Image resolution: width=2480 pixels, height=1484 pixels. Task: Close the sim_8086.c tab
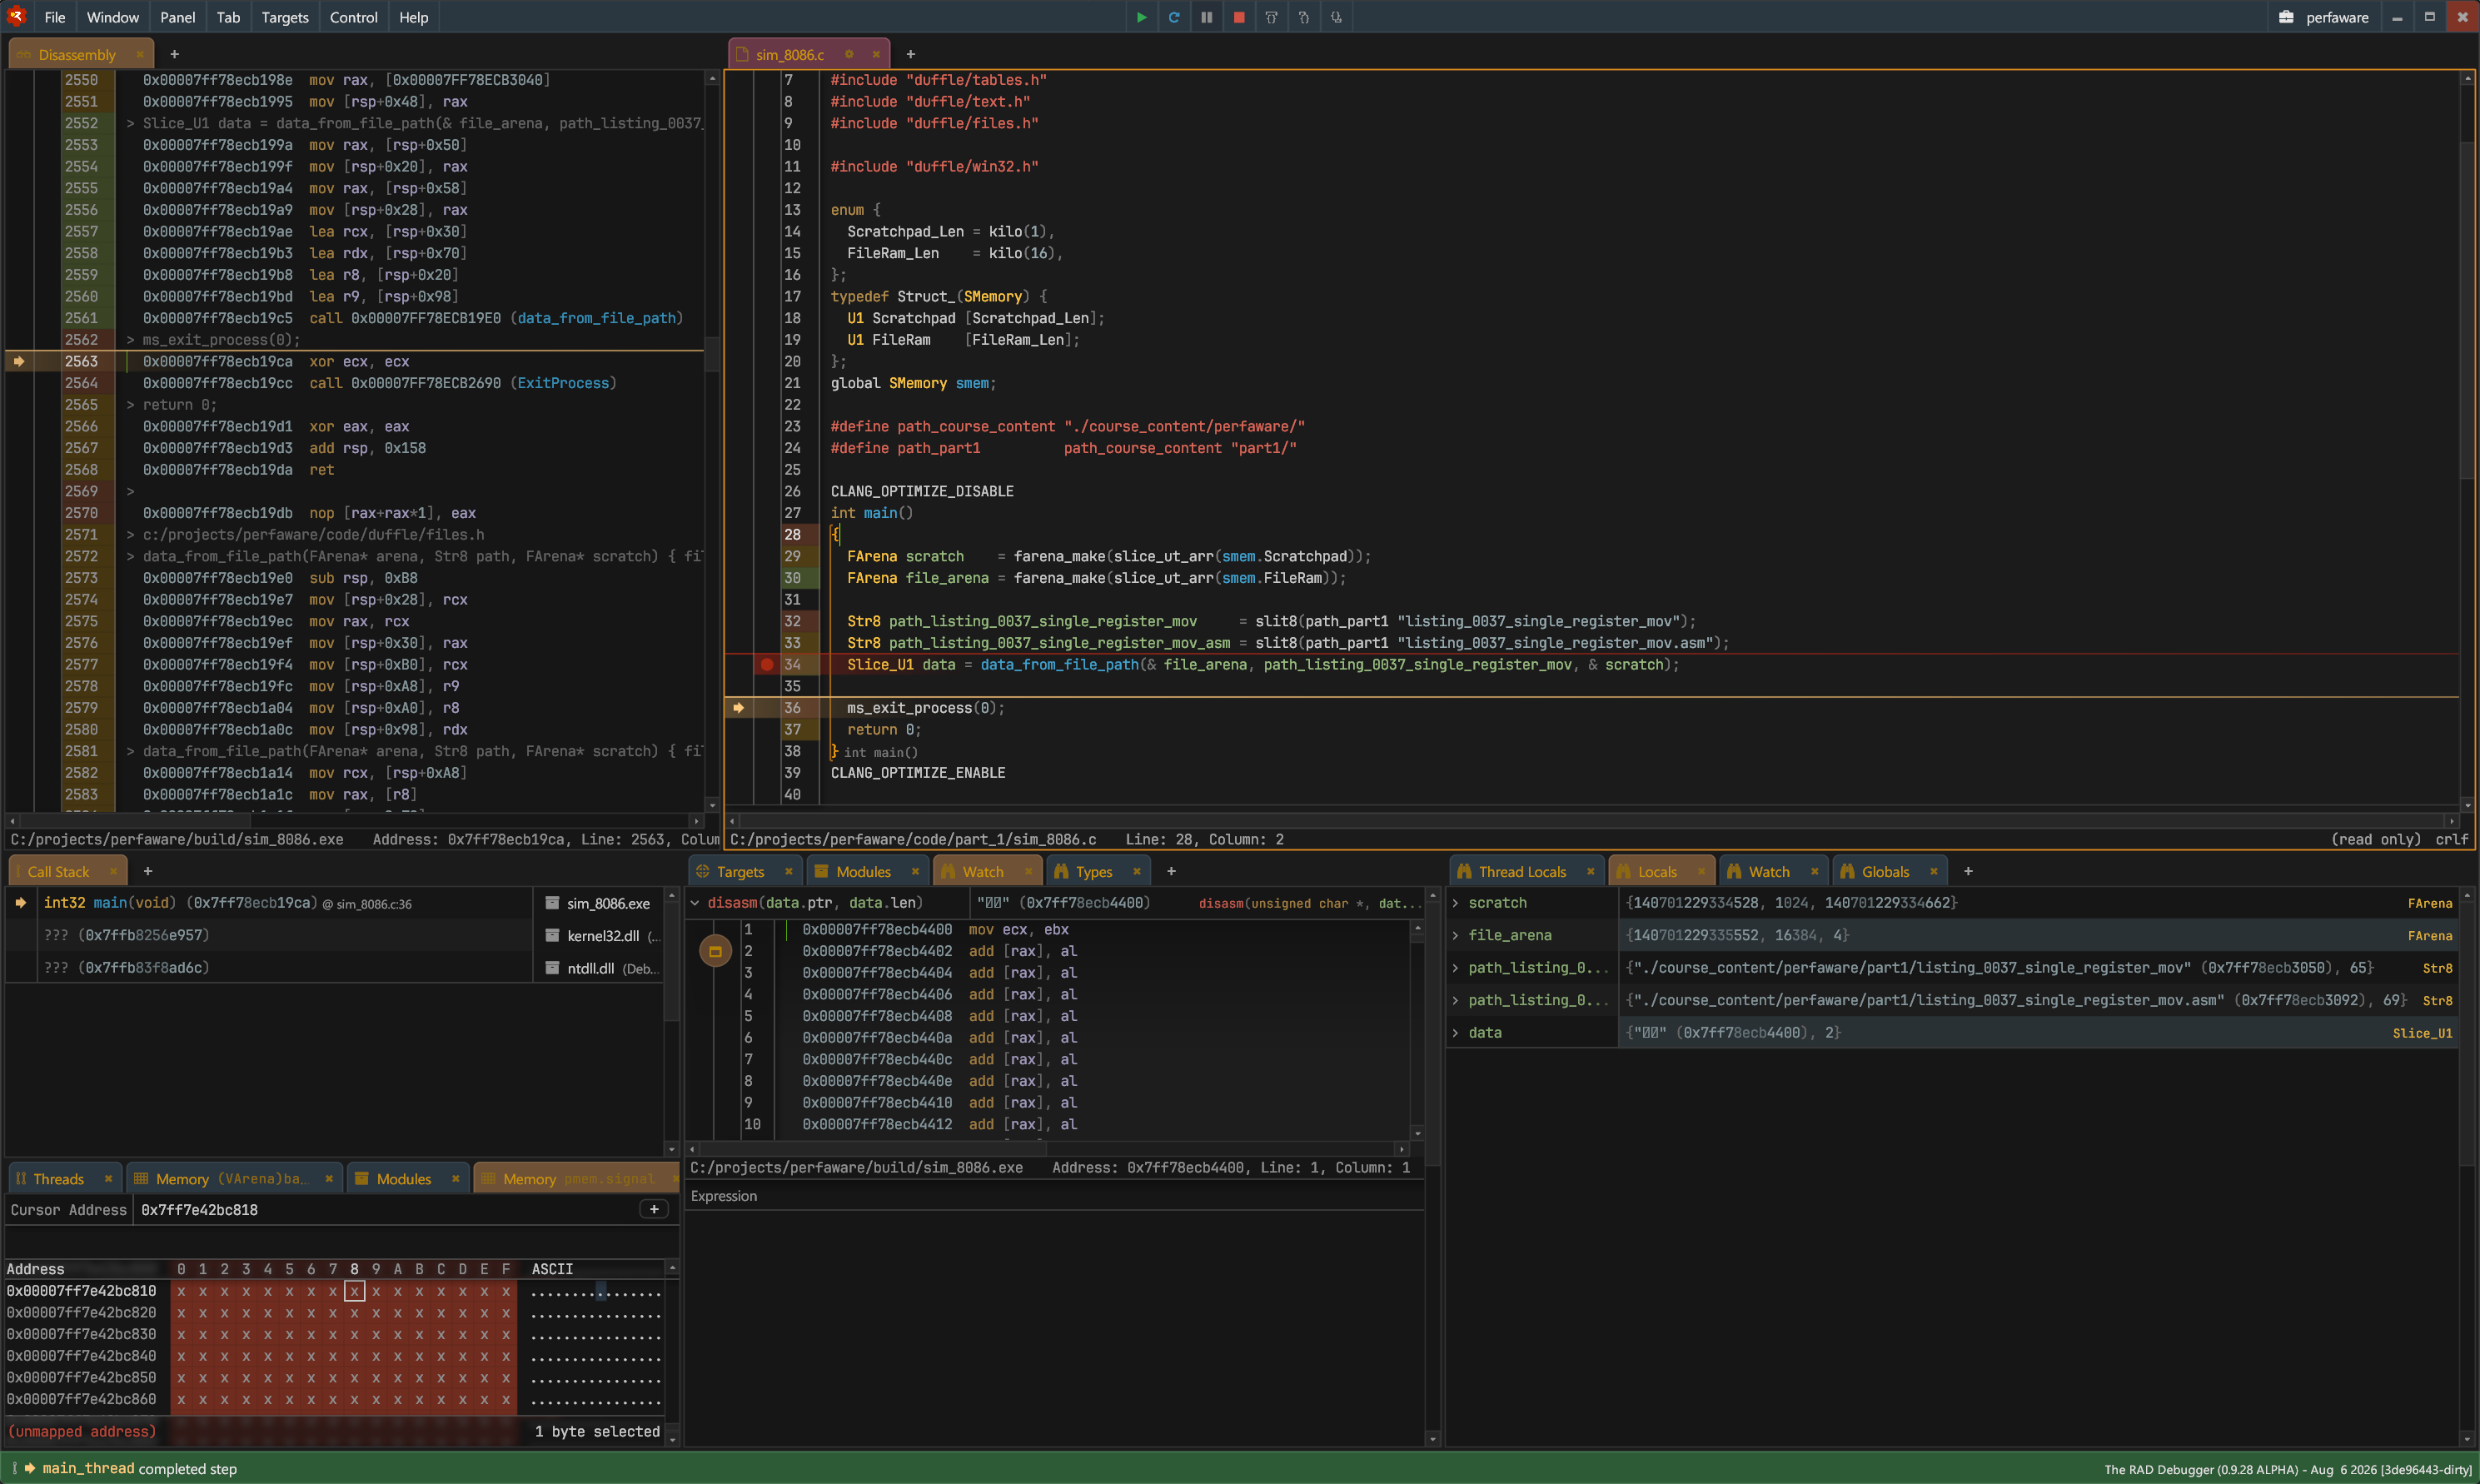point(876,54)
